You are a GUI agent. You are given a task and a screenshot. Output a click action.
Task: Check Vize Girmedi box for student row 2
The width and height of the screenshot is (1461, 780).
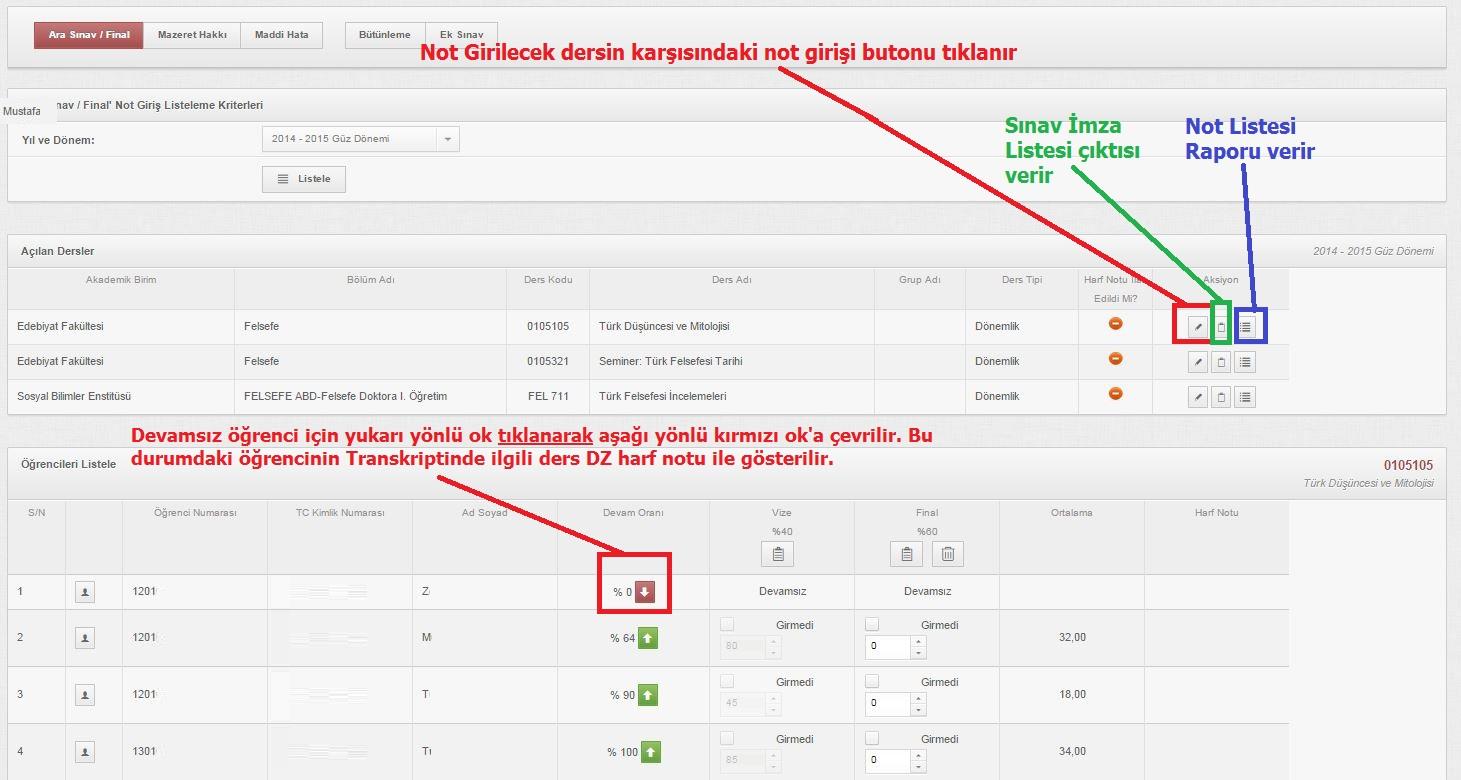click(x=727, y=624)
